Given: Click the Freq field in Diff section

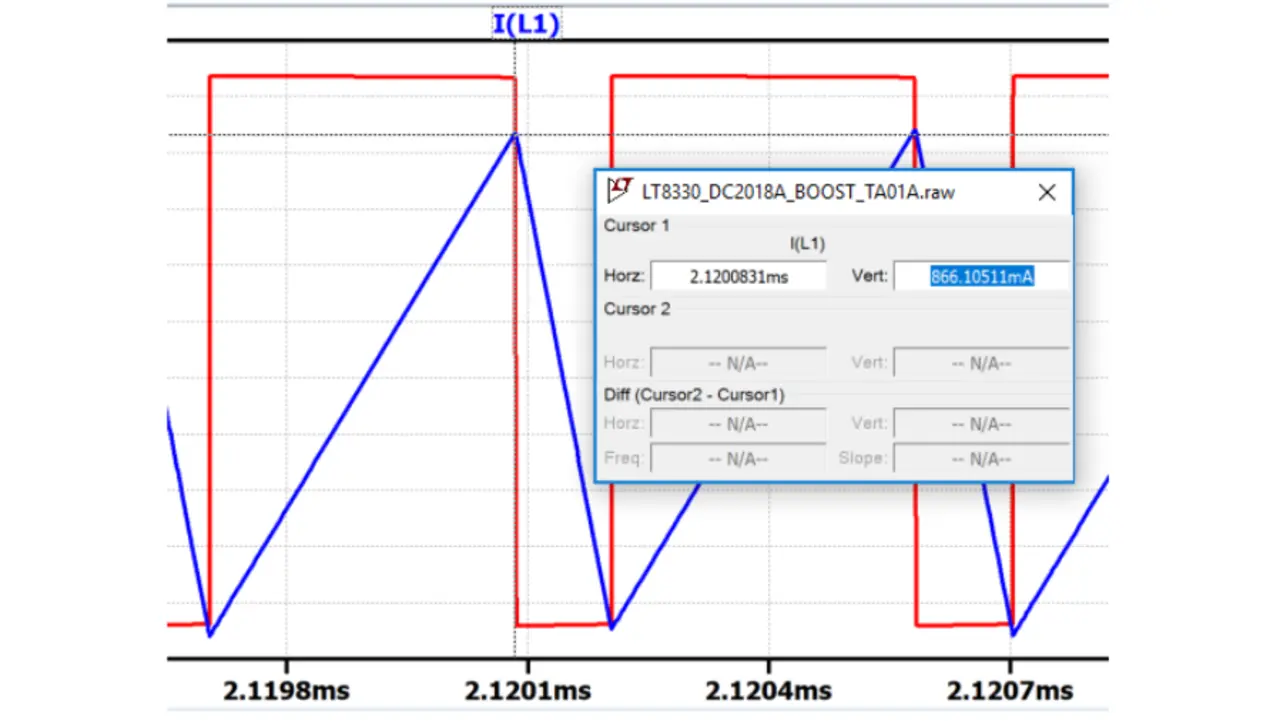Looking at the screenshot, I should pyautogui.click(x=738, y=459).
